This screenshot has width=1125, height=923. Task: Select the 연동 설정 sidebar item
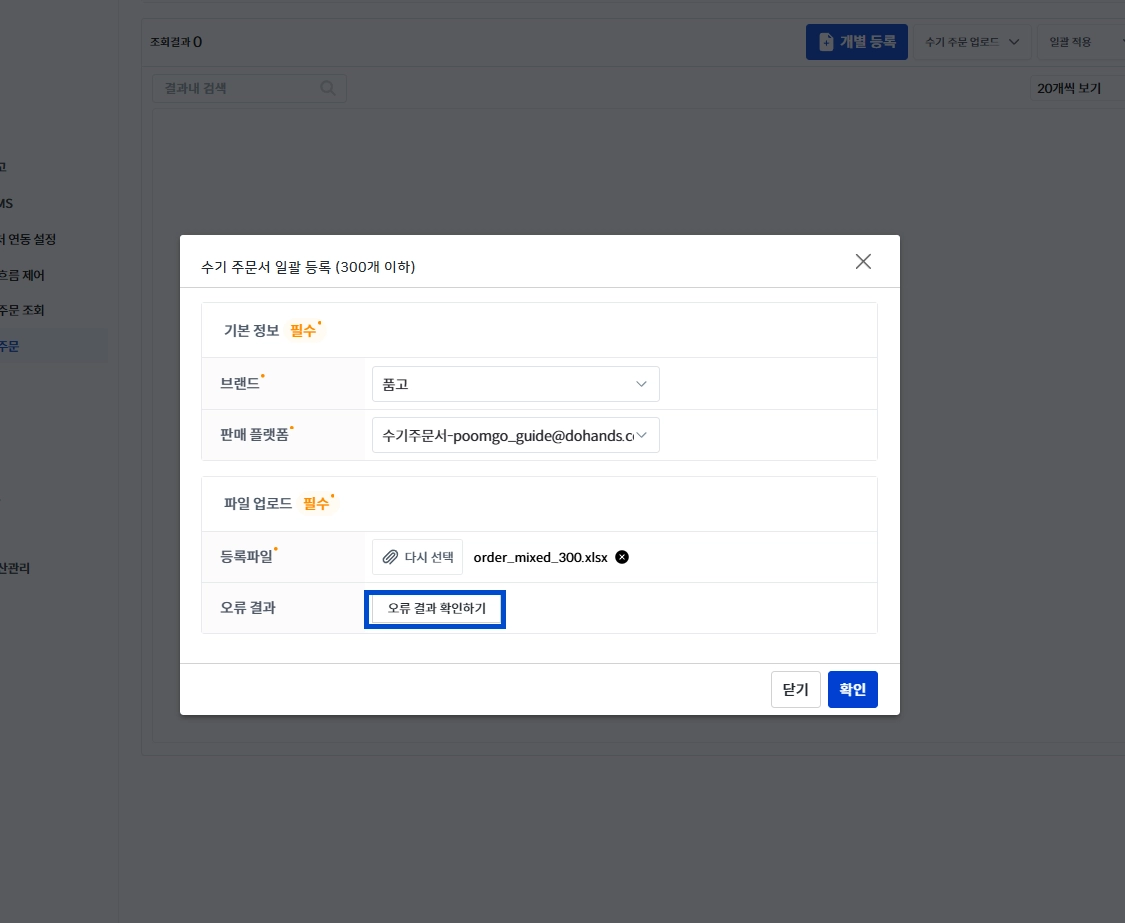(x=27, y=239)
